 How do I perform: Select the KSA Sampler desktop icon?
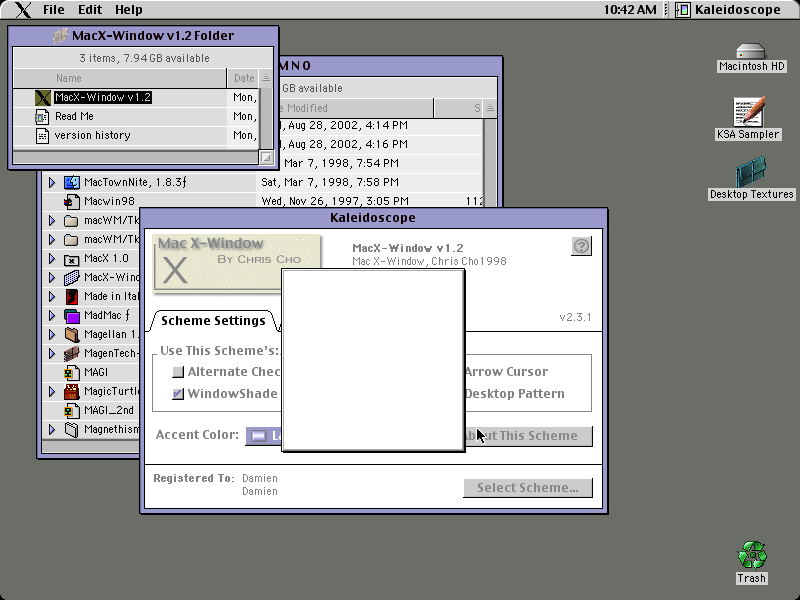click(748, 112)
